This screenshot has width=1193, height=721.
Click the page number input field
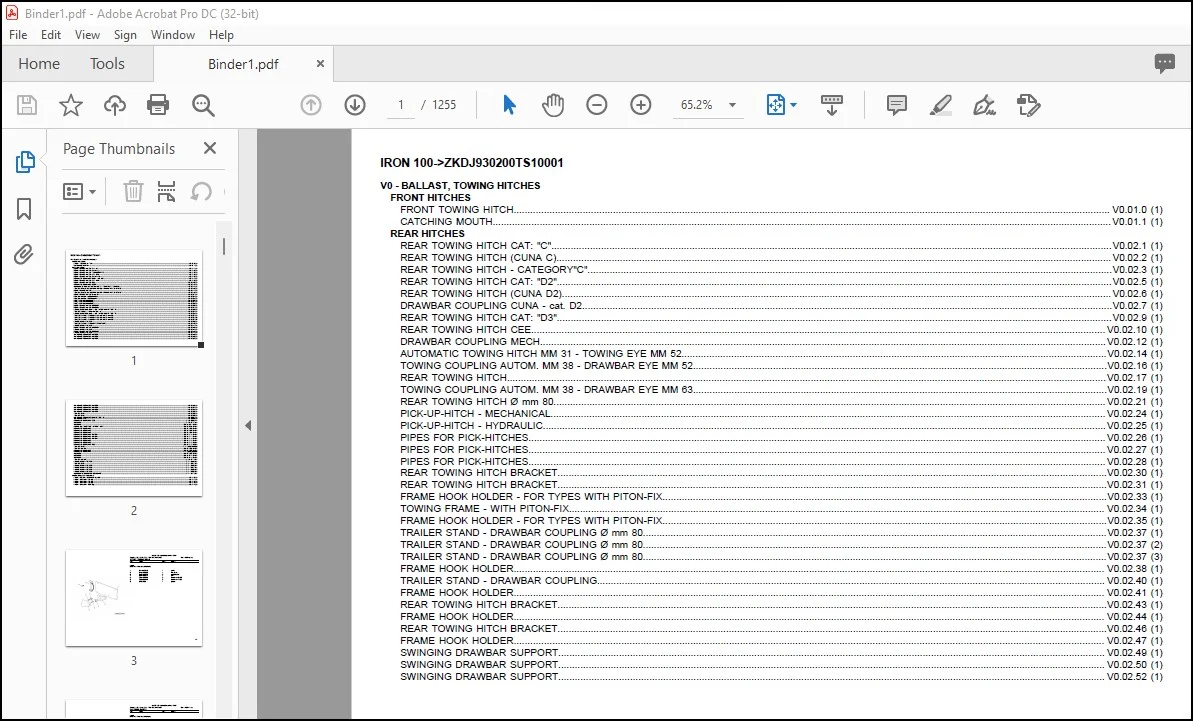click(x=401, y=105)
